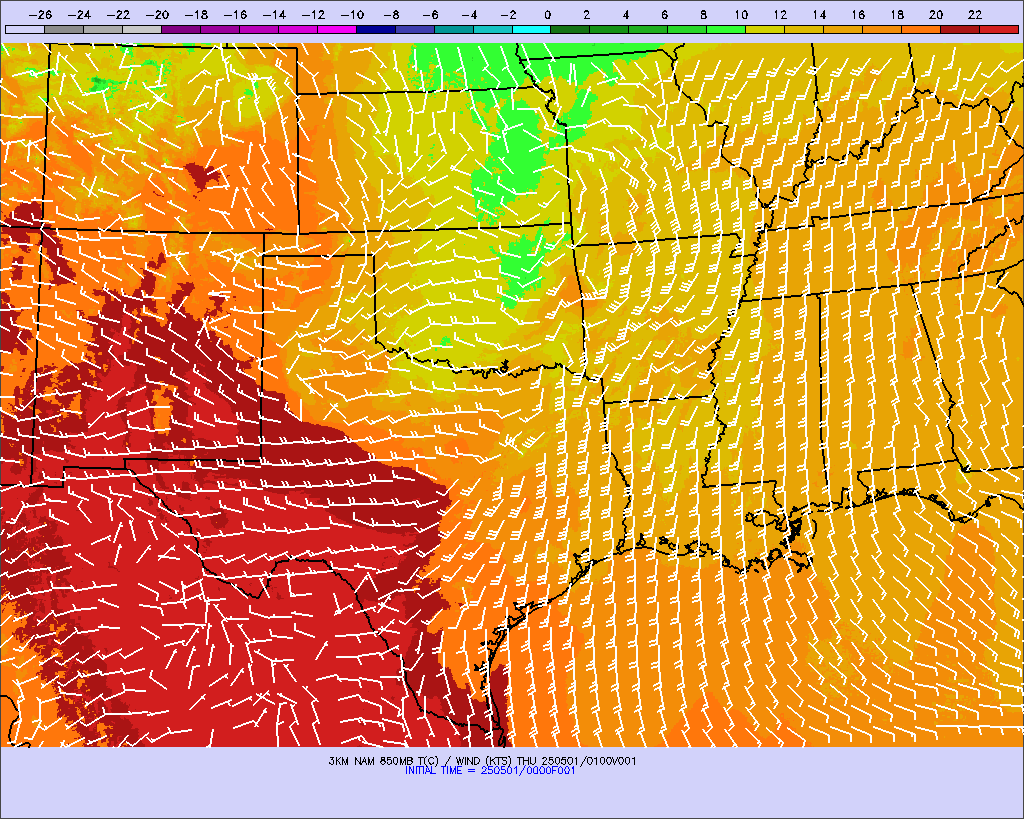The height and width of the screenshot is (819, 1024).
Task: Select the dark purple -20 to -18 swatch
Action: (181, 29)
